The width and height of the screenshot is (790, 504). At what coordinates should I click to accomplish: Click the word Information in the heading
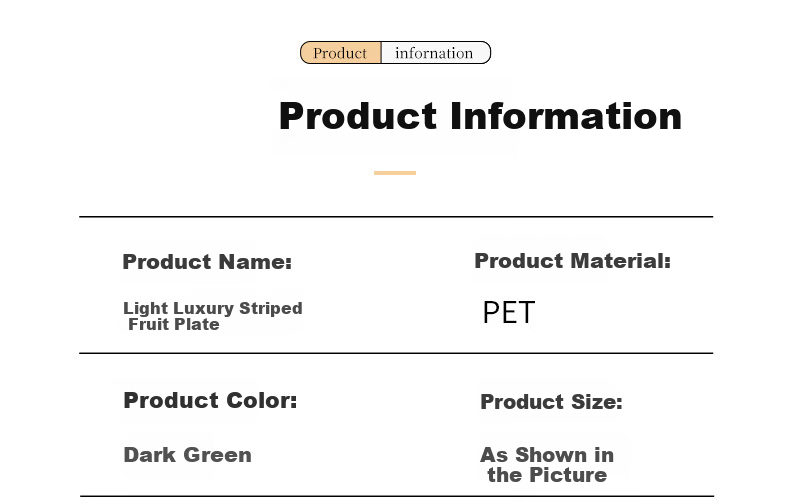click(x=566, y=116)
